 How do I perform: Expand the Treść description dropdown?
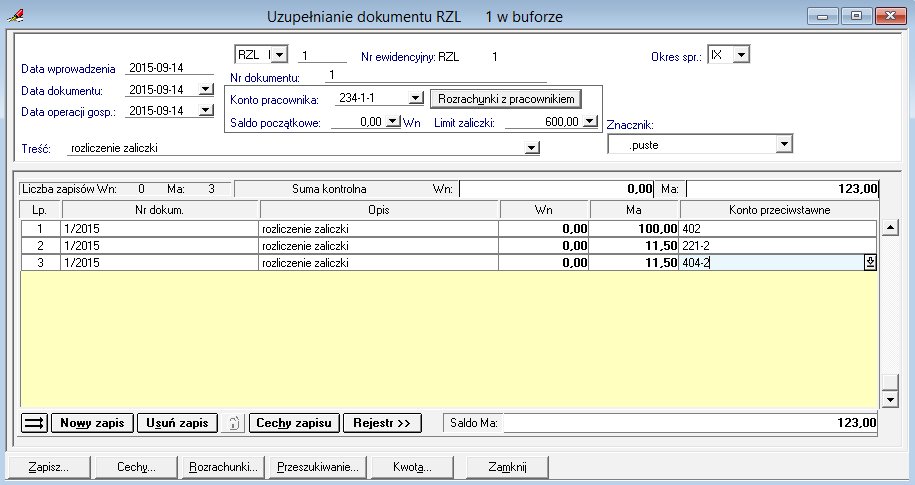(x=532, y=148)
